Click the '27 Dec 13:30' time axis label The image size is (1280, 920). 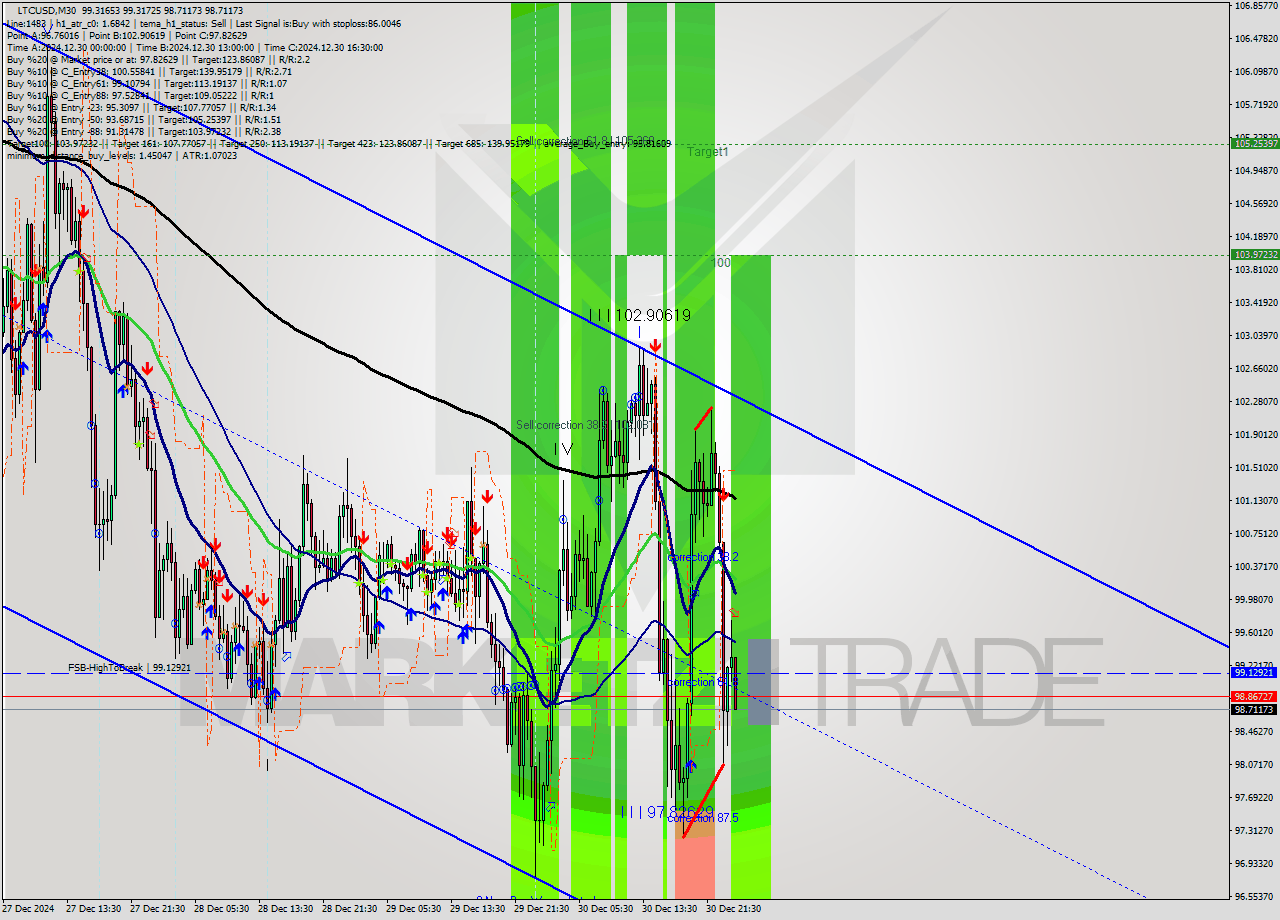pyautogui.click(x=95, y=909)
